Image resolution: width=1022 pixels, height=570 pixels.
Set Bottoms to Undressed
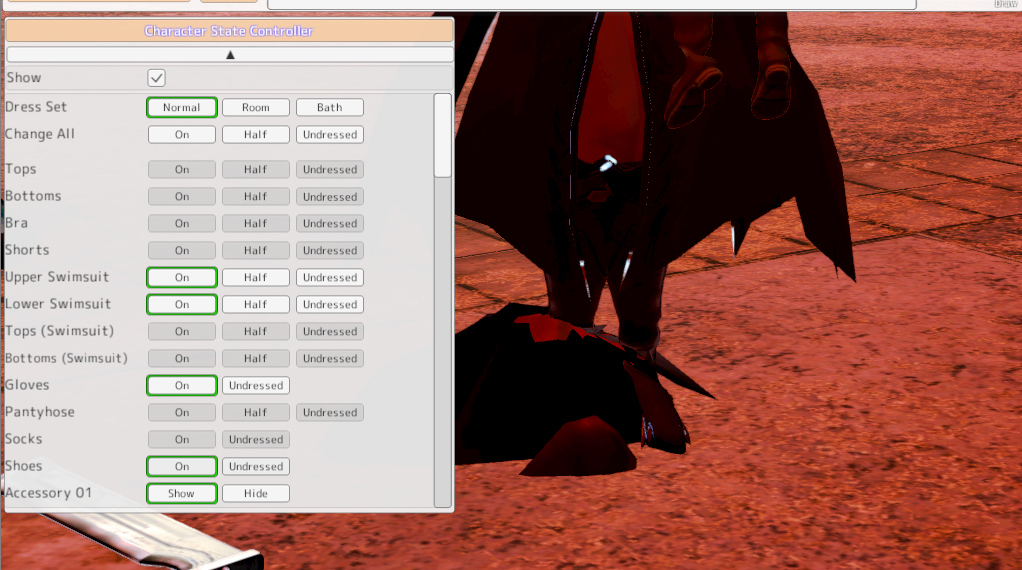click(x=330, y=197)
